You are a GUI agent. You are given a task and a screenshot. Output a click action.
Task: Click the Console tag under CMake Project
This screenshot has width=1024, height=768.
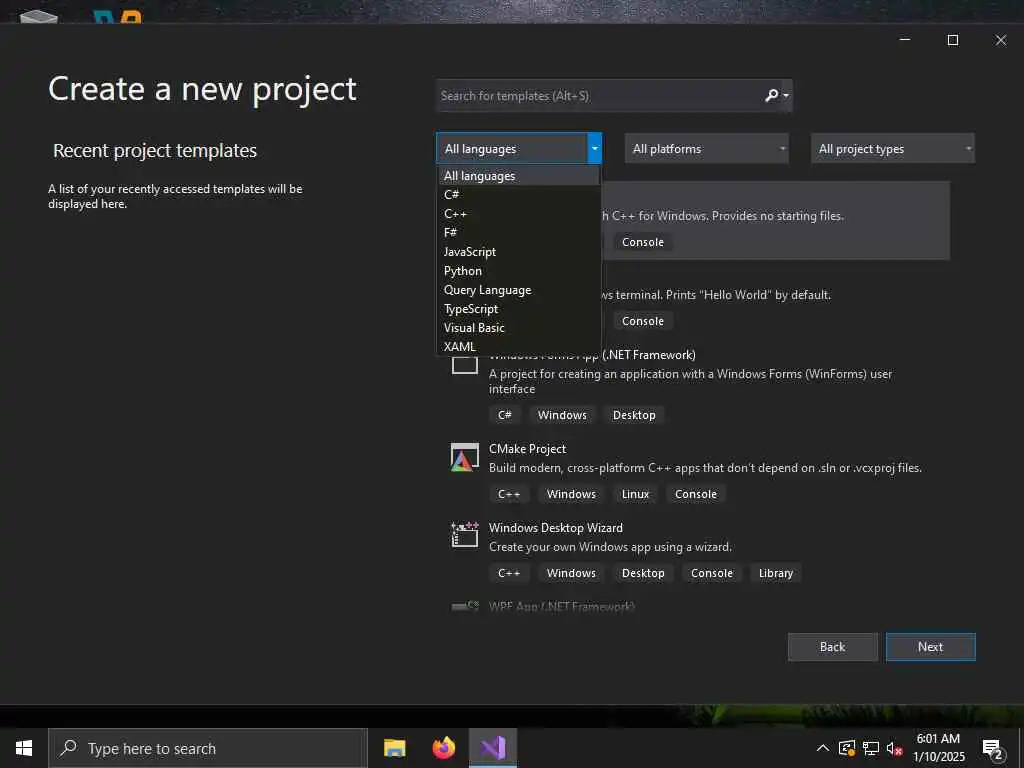pyautogui.click(x=696, y=494)
